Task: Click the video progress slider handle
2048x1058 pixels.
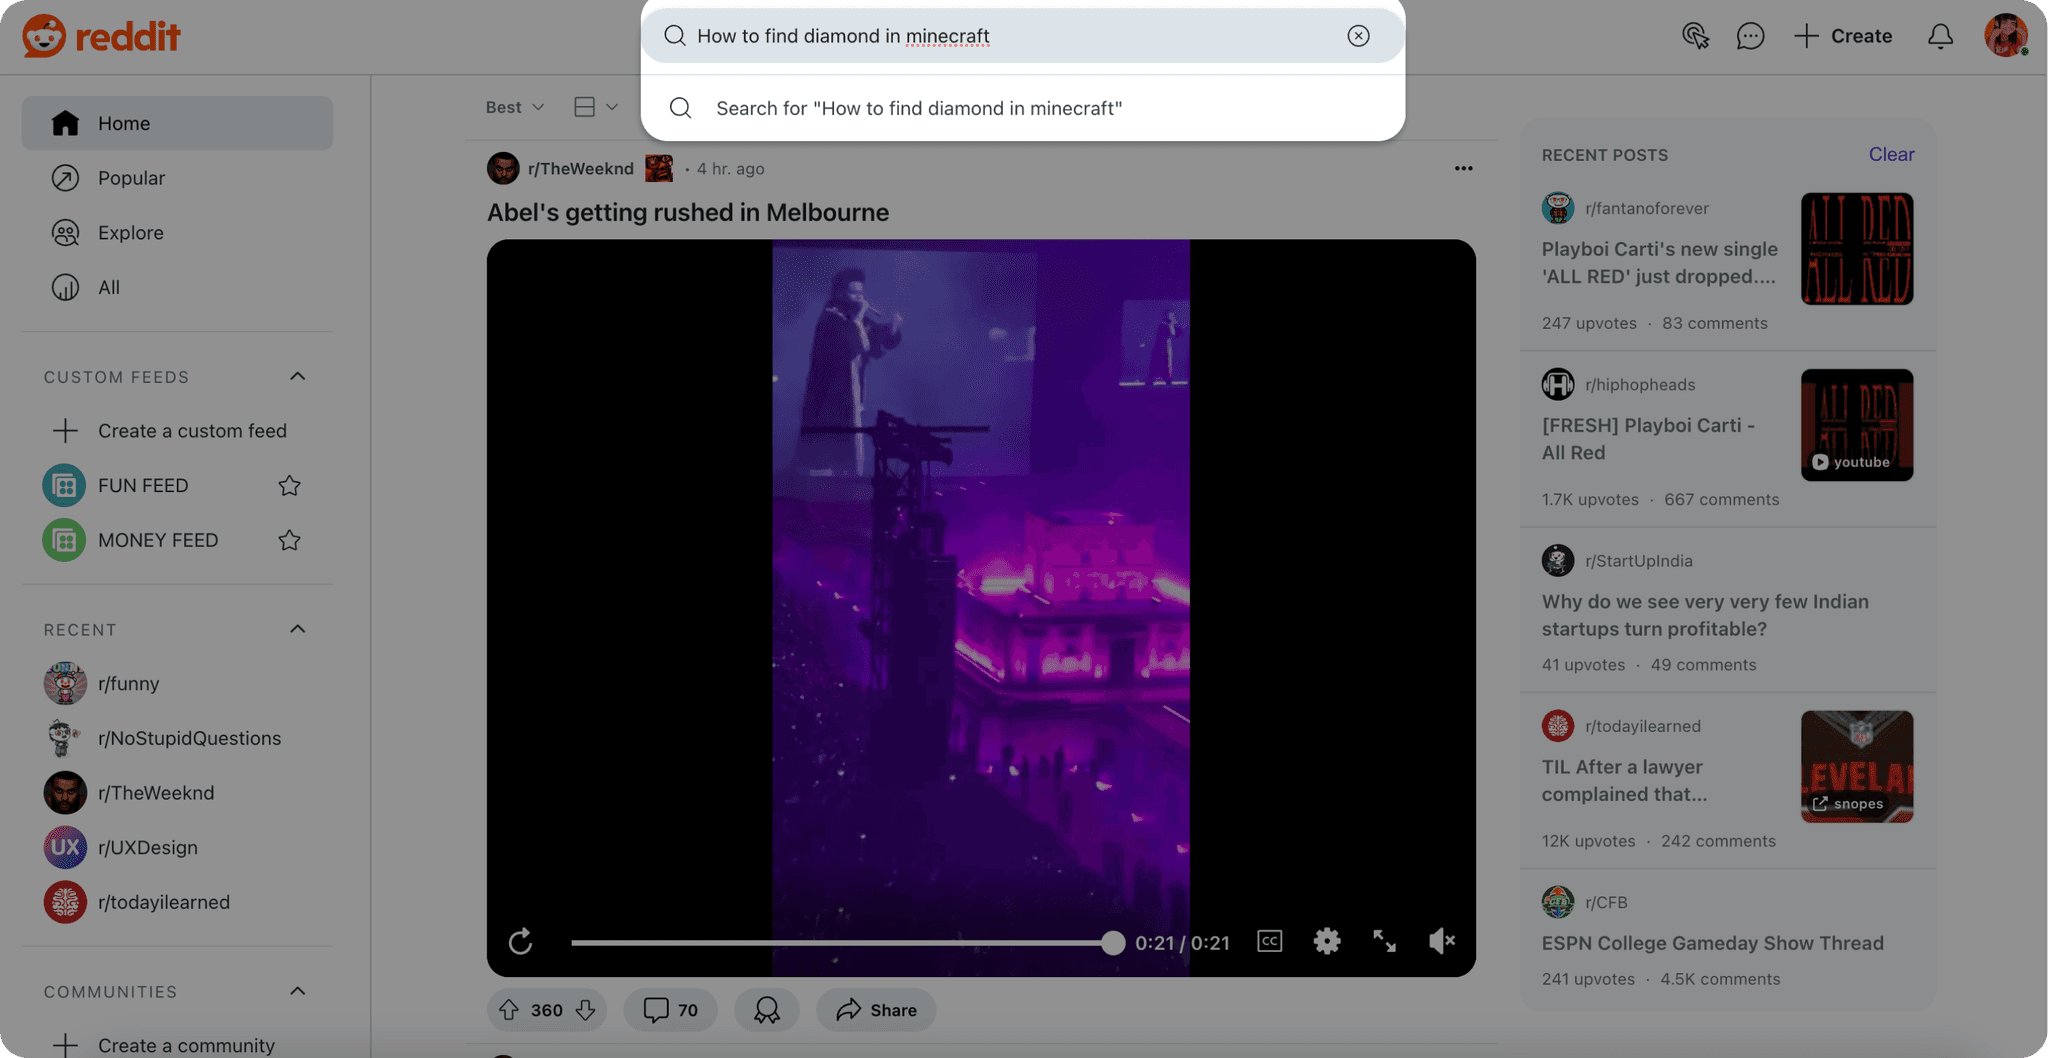Action: [1112, 942]
